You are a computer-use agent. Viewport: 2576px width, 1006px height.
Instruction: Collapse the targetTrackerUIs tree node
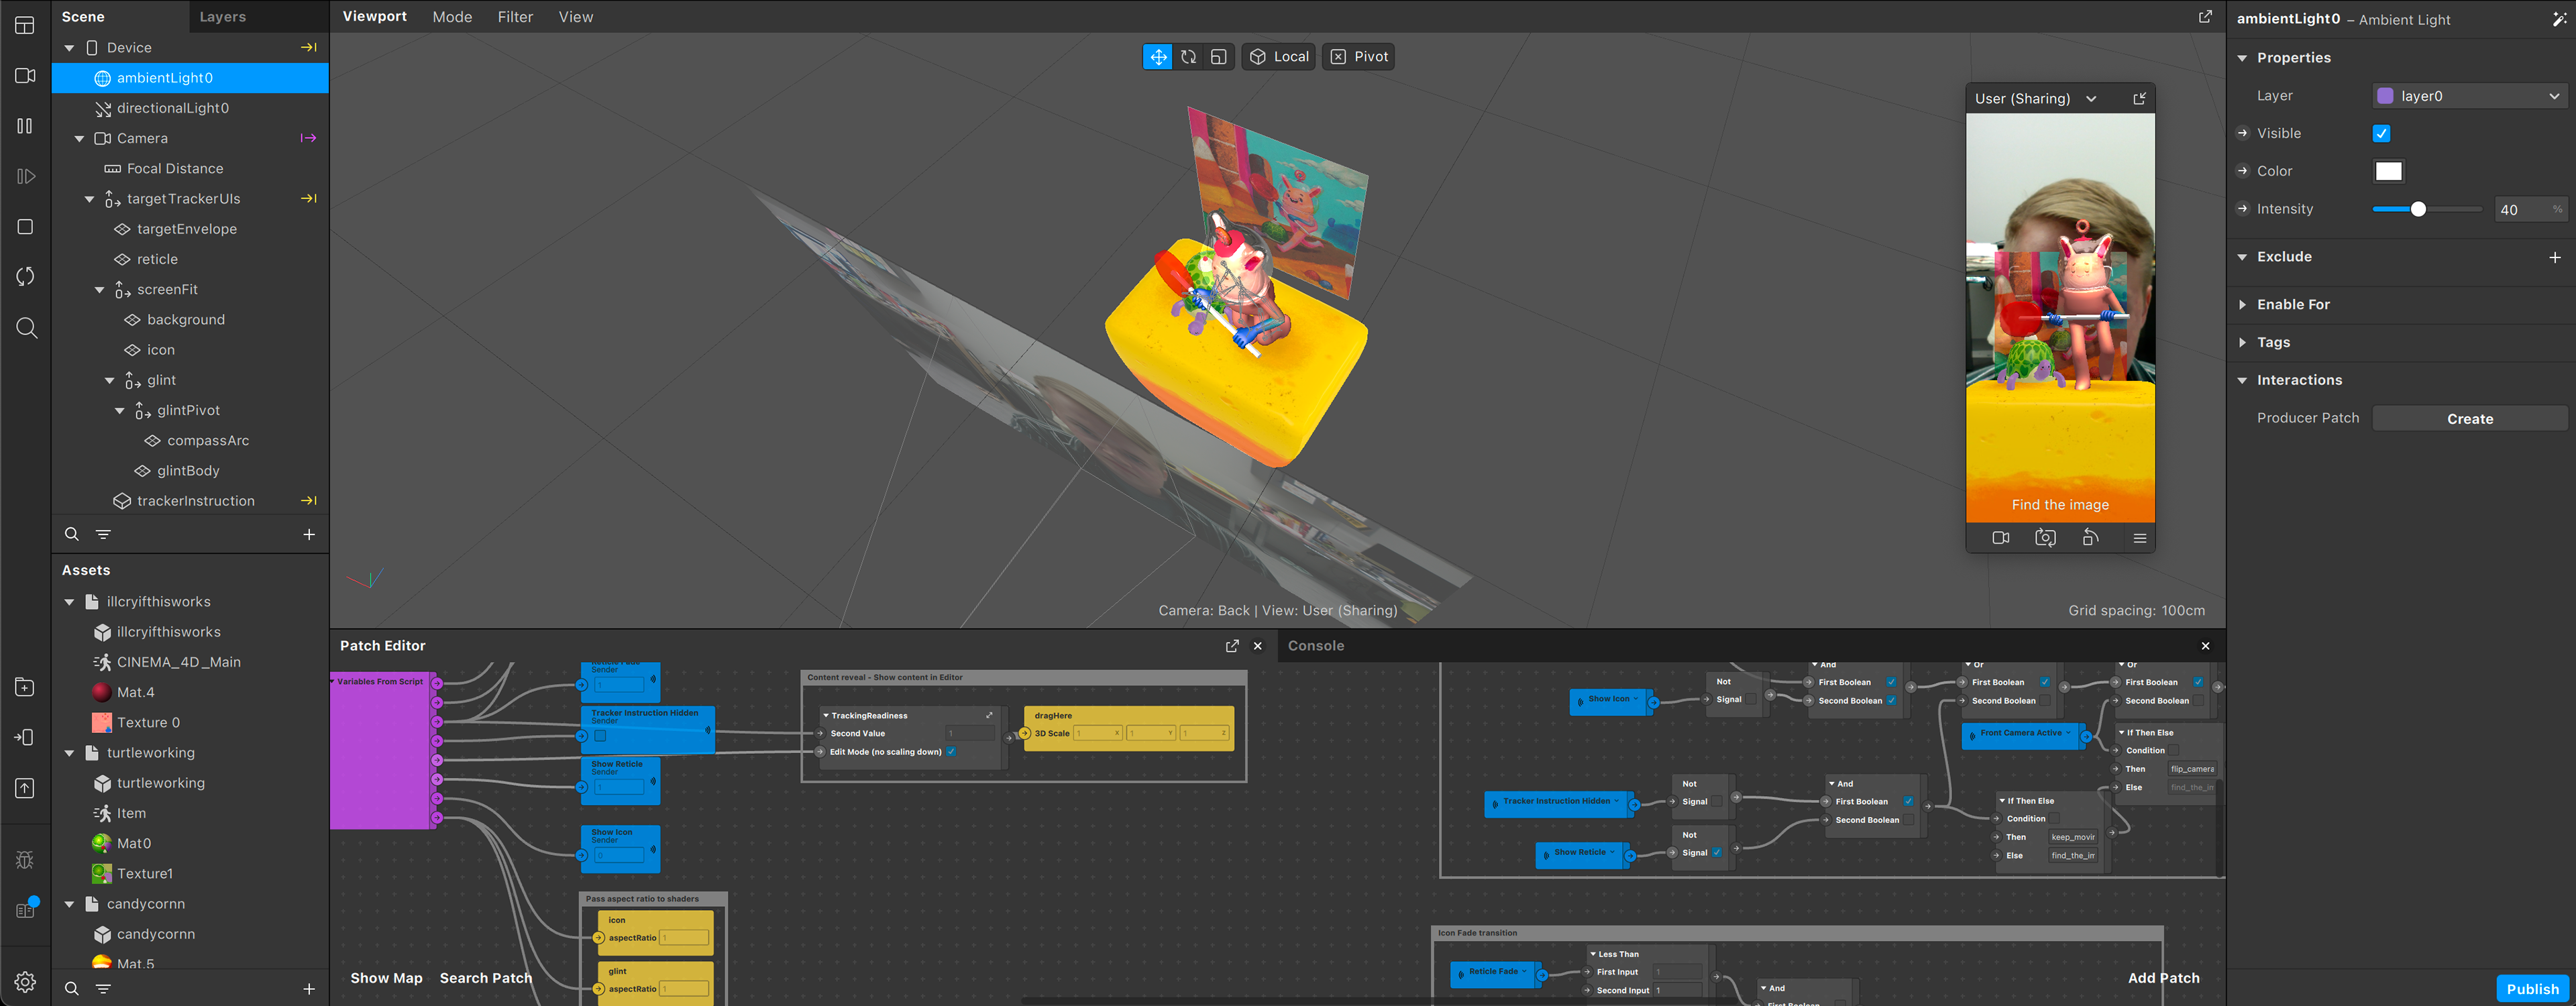(90, 199)
